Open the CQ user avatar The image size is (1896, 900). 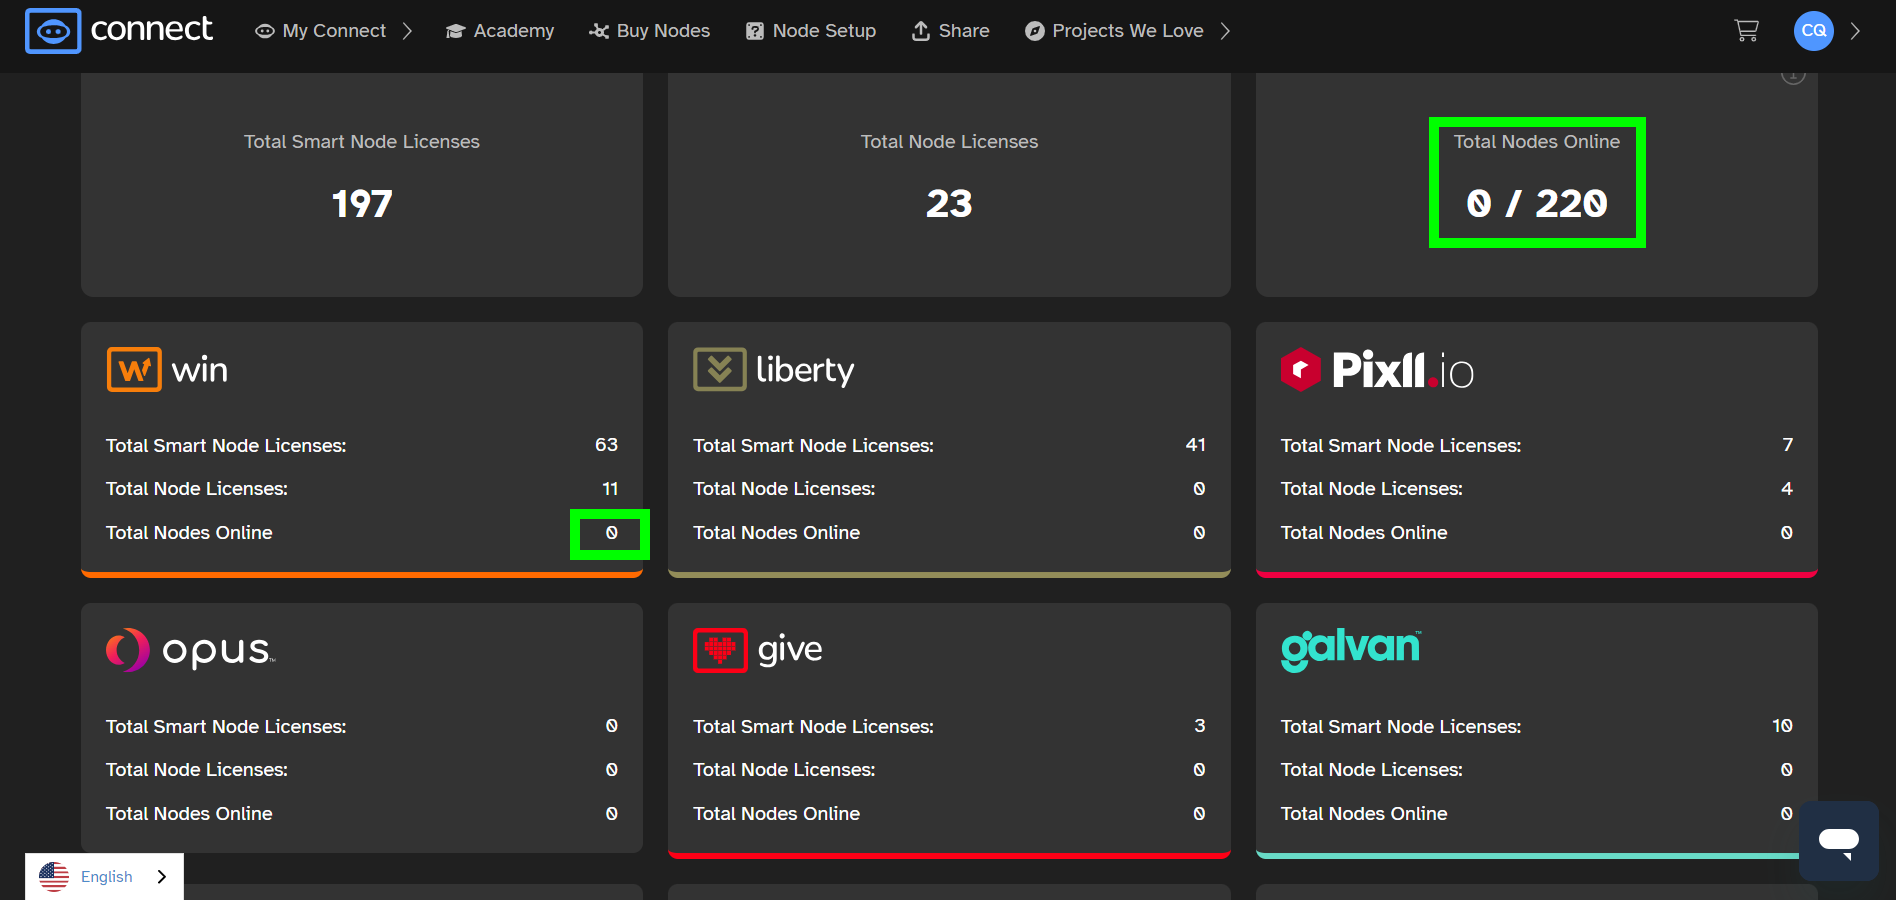pyautogui.click(x=1813, y=31)
